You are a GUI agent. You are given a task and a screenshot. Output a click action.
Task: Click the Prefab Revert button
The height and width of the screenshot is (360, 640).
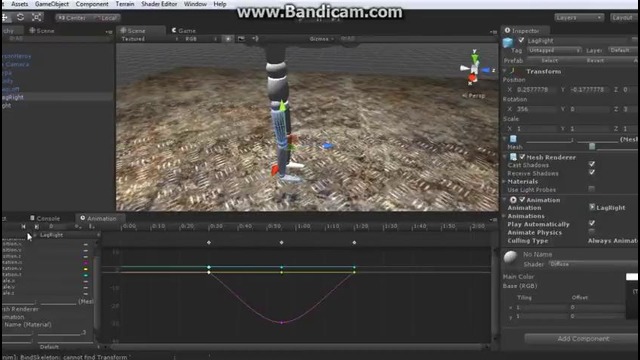(595, 60)
